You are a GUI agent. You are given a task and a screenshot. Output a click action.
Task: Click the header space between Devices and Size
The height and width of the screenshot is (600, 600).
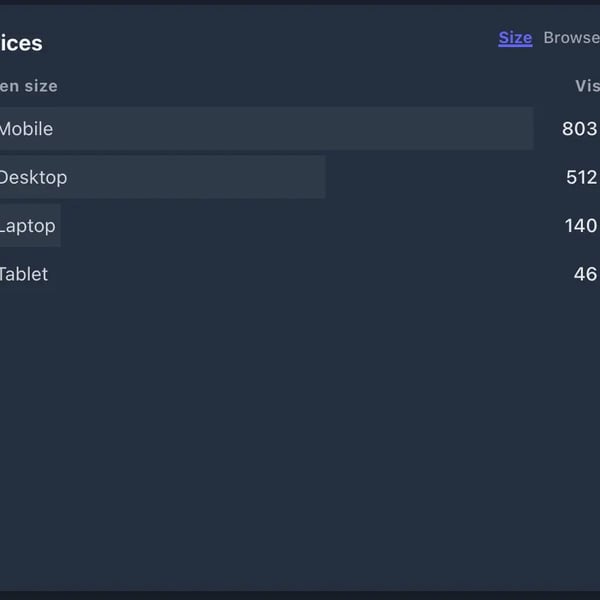[x=270, y=42]
